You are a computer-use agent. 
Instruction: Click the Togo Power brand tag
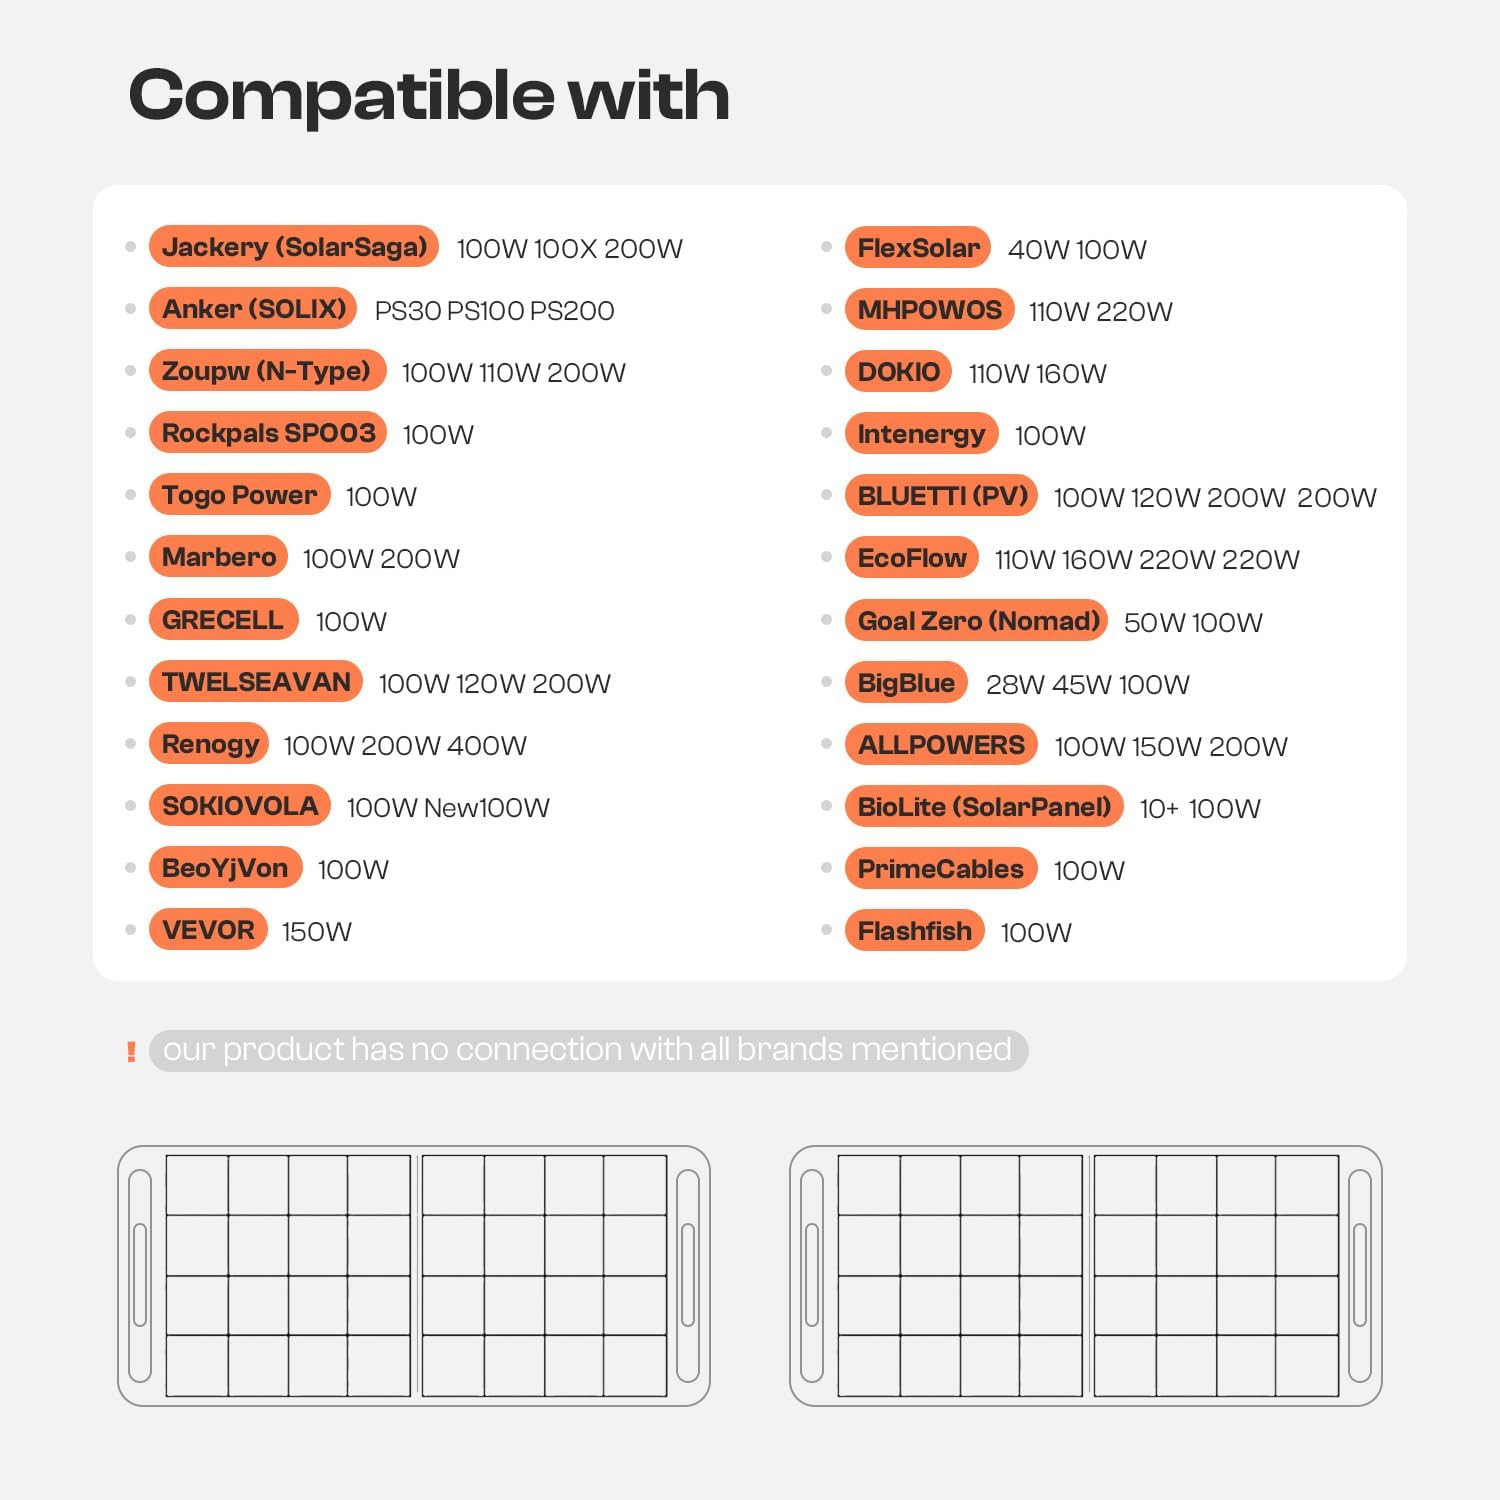click(x=239, y=495)
